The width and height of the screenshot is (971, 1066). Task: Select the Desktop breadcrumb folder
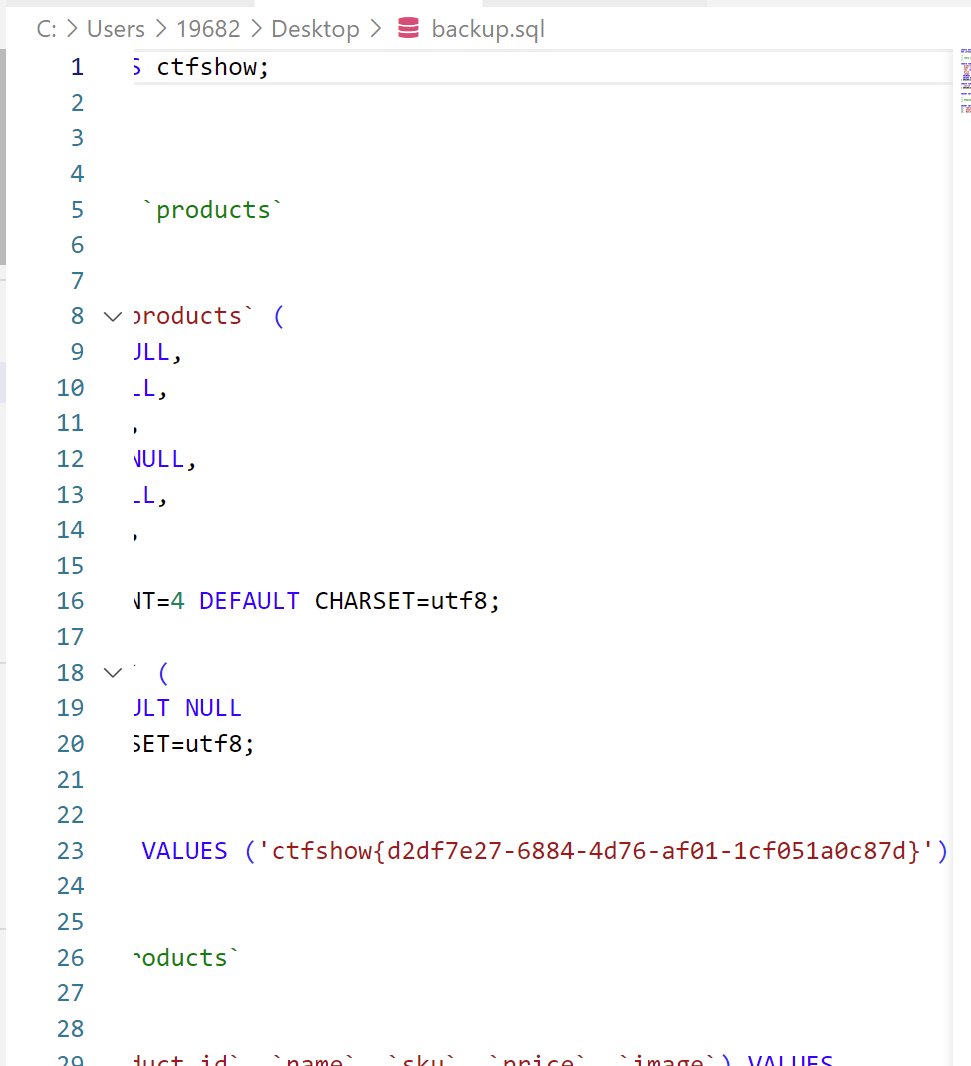315,29
